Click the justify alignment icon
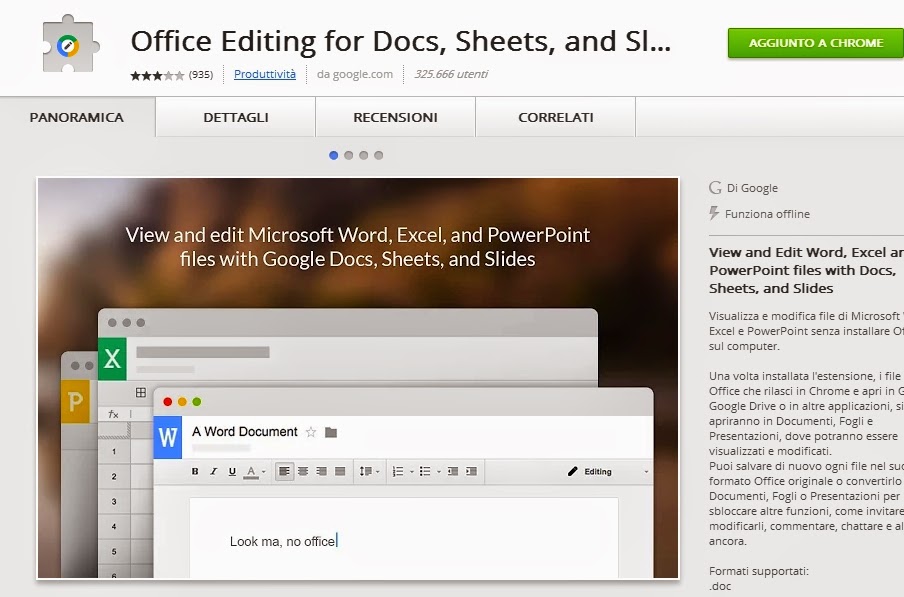The image size is (904, 597). [x=340, y=471]
